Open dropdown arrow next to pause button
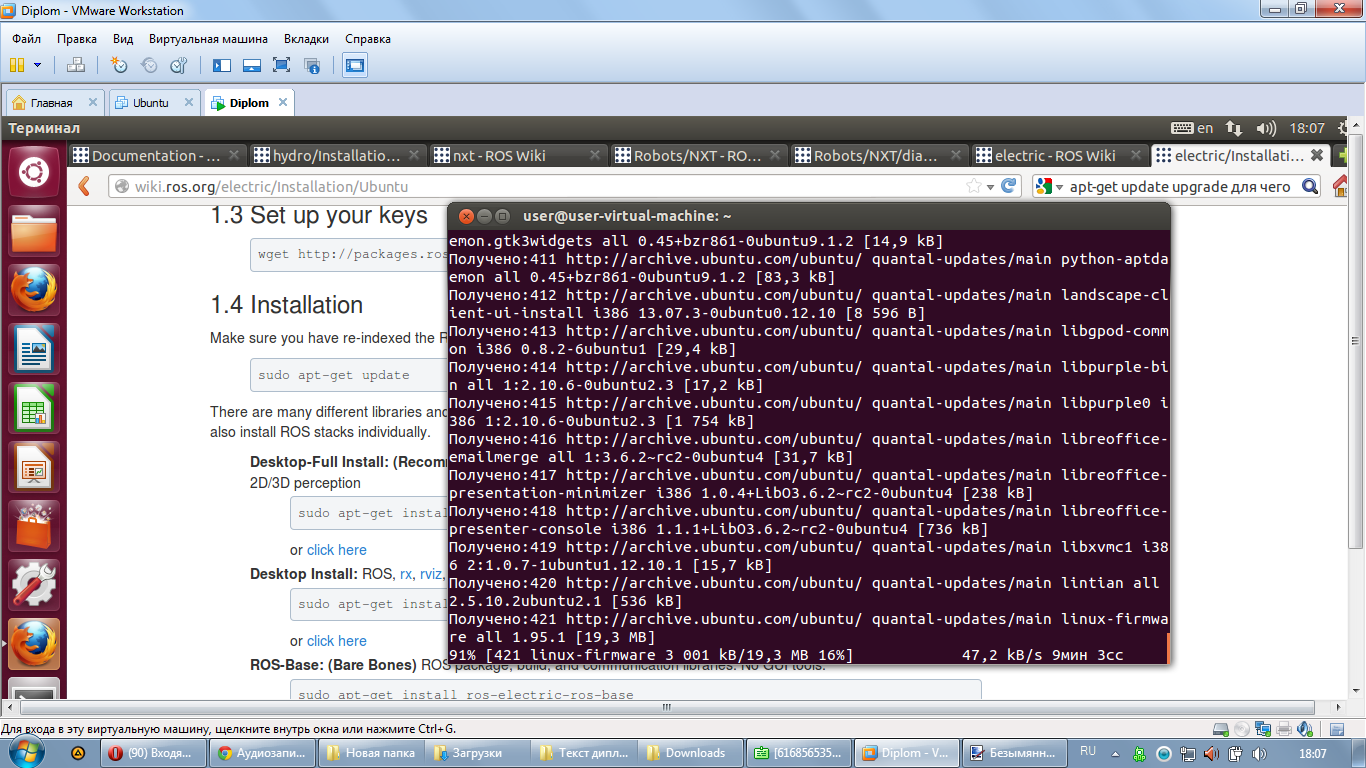Viewport: 1366px width, 768px height. pos(38,65)
